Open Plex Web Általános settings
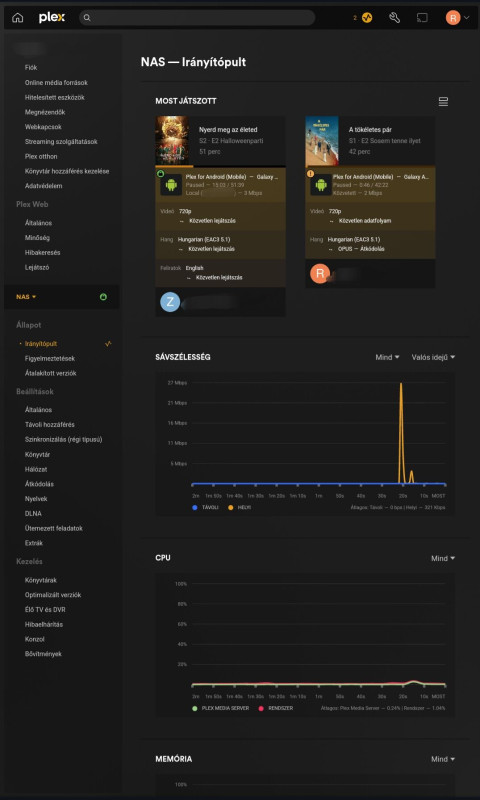Image resolution: width=480 pixels, height=800 pixels. coord(38,223)
